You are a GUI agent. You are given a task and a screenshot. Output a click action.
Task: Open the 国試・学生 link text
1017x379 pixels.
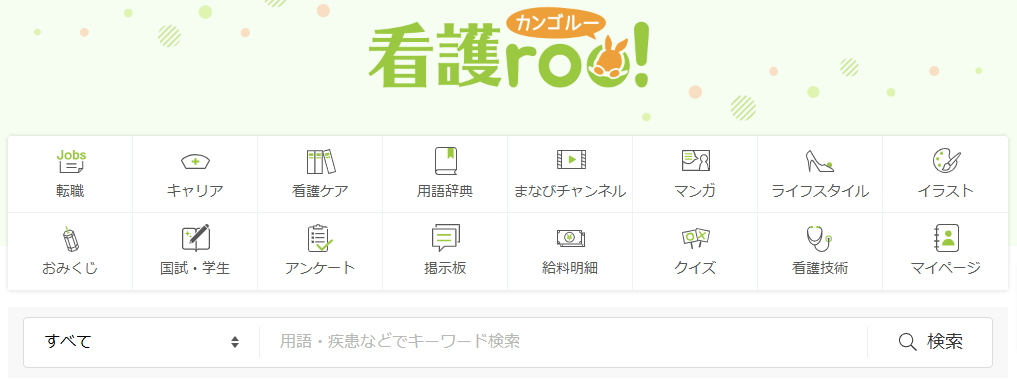pyautogui.click(x=195, y=268)
